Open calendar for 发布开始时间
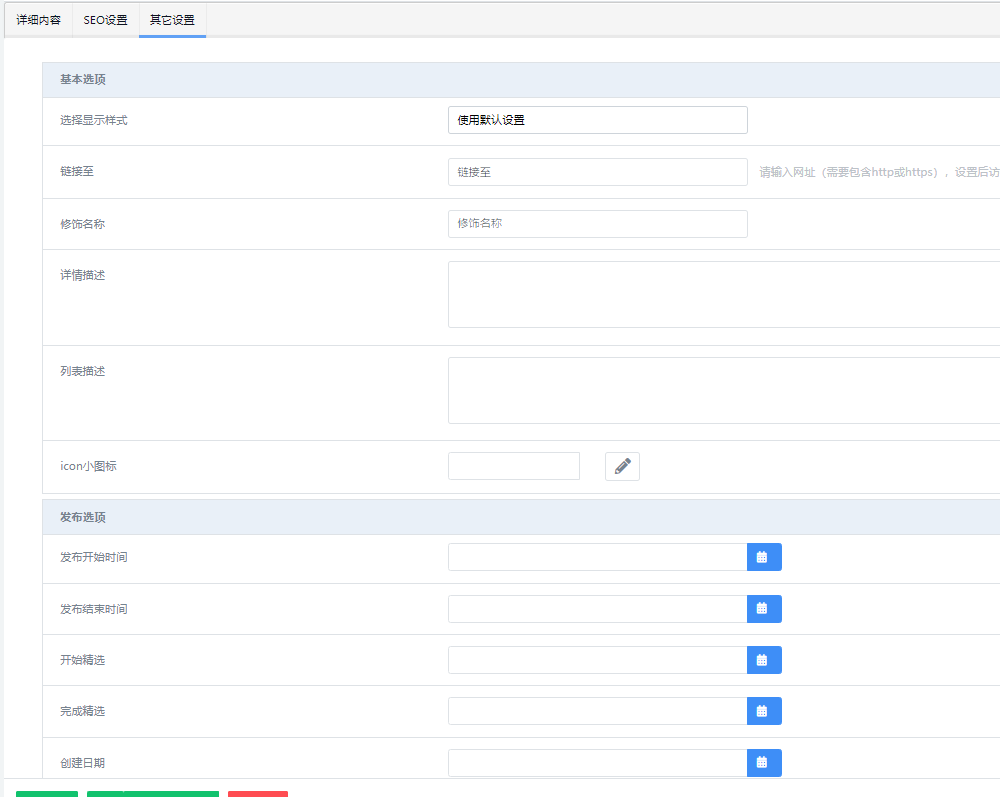1000x797 pixels. [x=764, y=557]
